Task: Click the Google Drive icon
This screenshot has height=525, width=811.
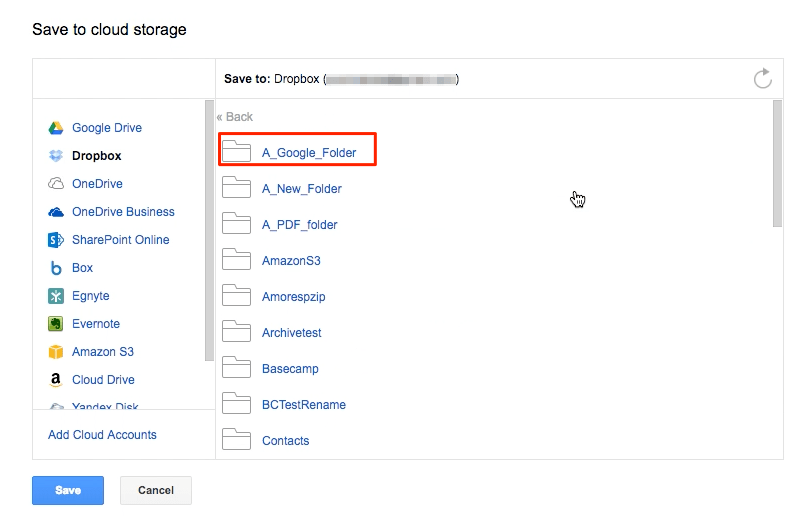Action: [56, 128]
